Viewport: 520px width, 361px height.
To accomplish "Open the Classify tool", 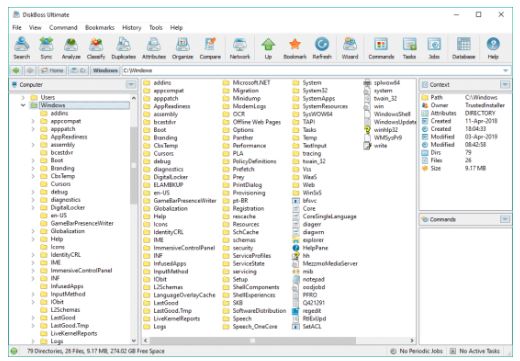I will click(96, 48).
